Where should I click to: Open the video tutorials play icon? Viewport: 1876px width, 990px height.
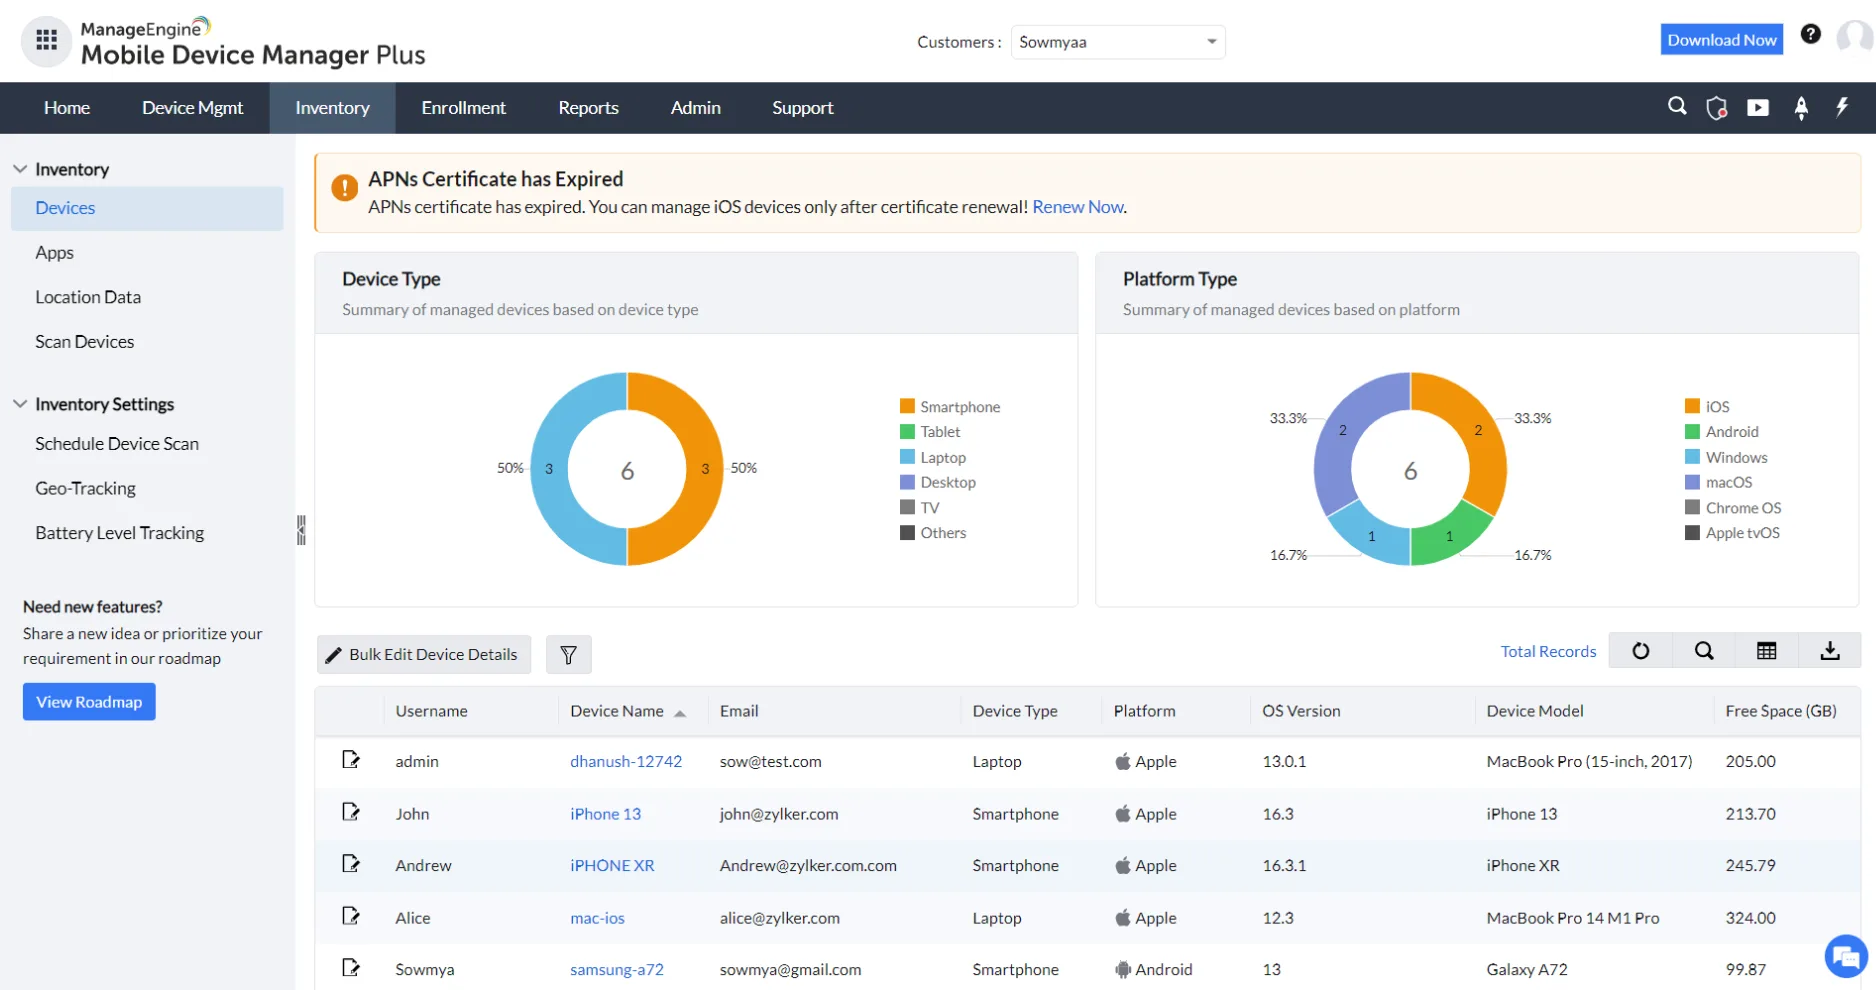click(x=1758, y=108)
